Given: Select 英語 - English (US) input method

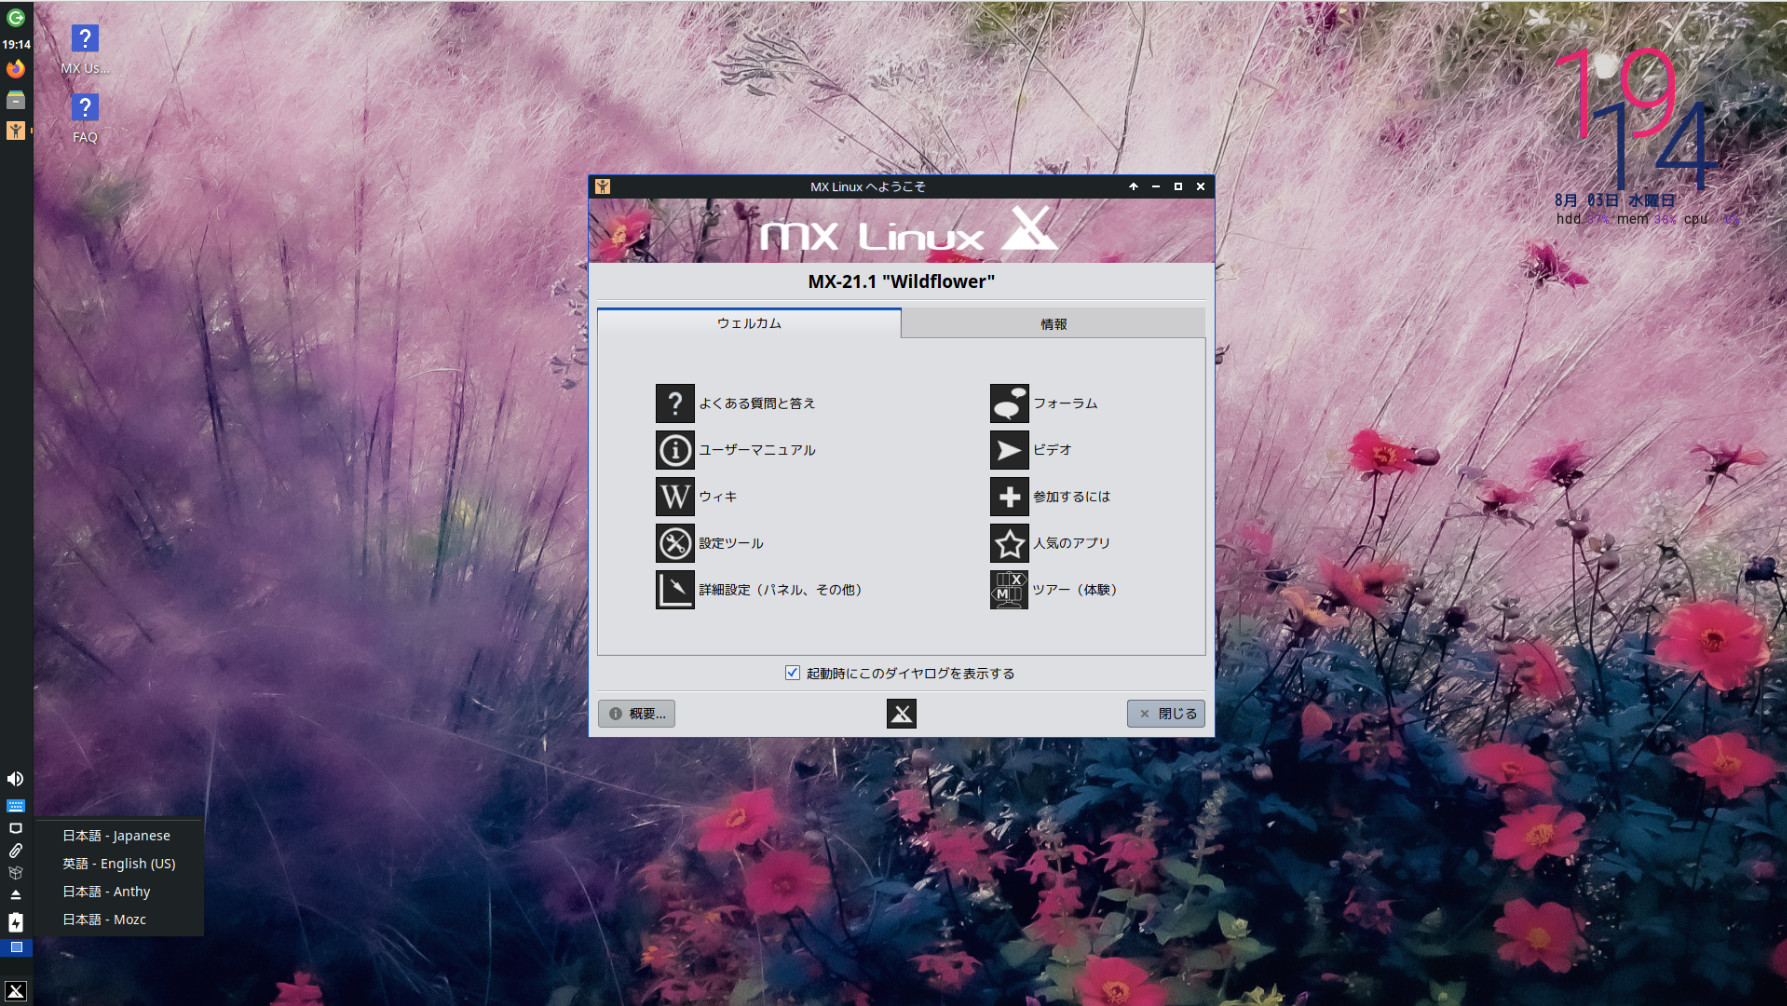Looking at the screenshot, I should point(119,864).
